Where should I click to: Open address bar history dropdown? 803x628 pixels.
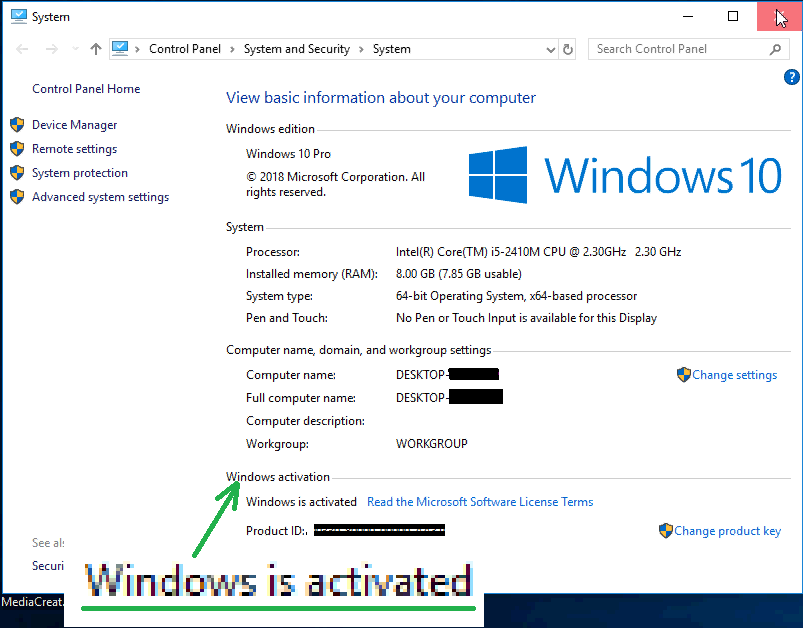(551, 50)
